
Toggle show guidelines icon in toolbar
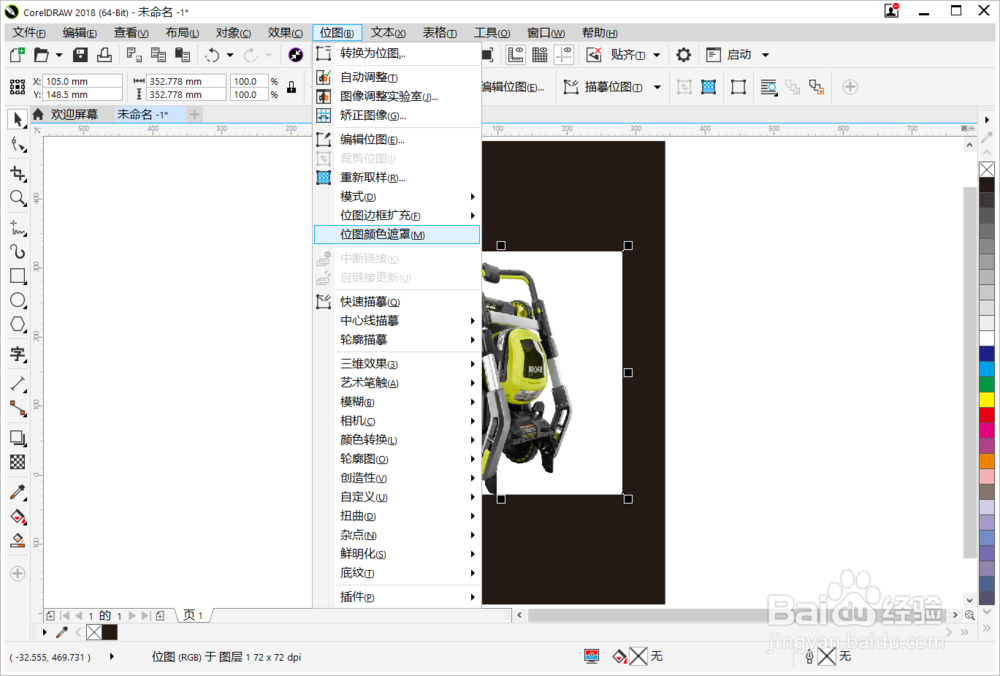click(564, 55)
